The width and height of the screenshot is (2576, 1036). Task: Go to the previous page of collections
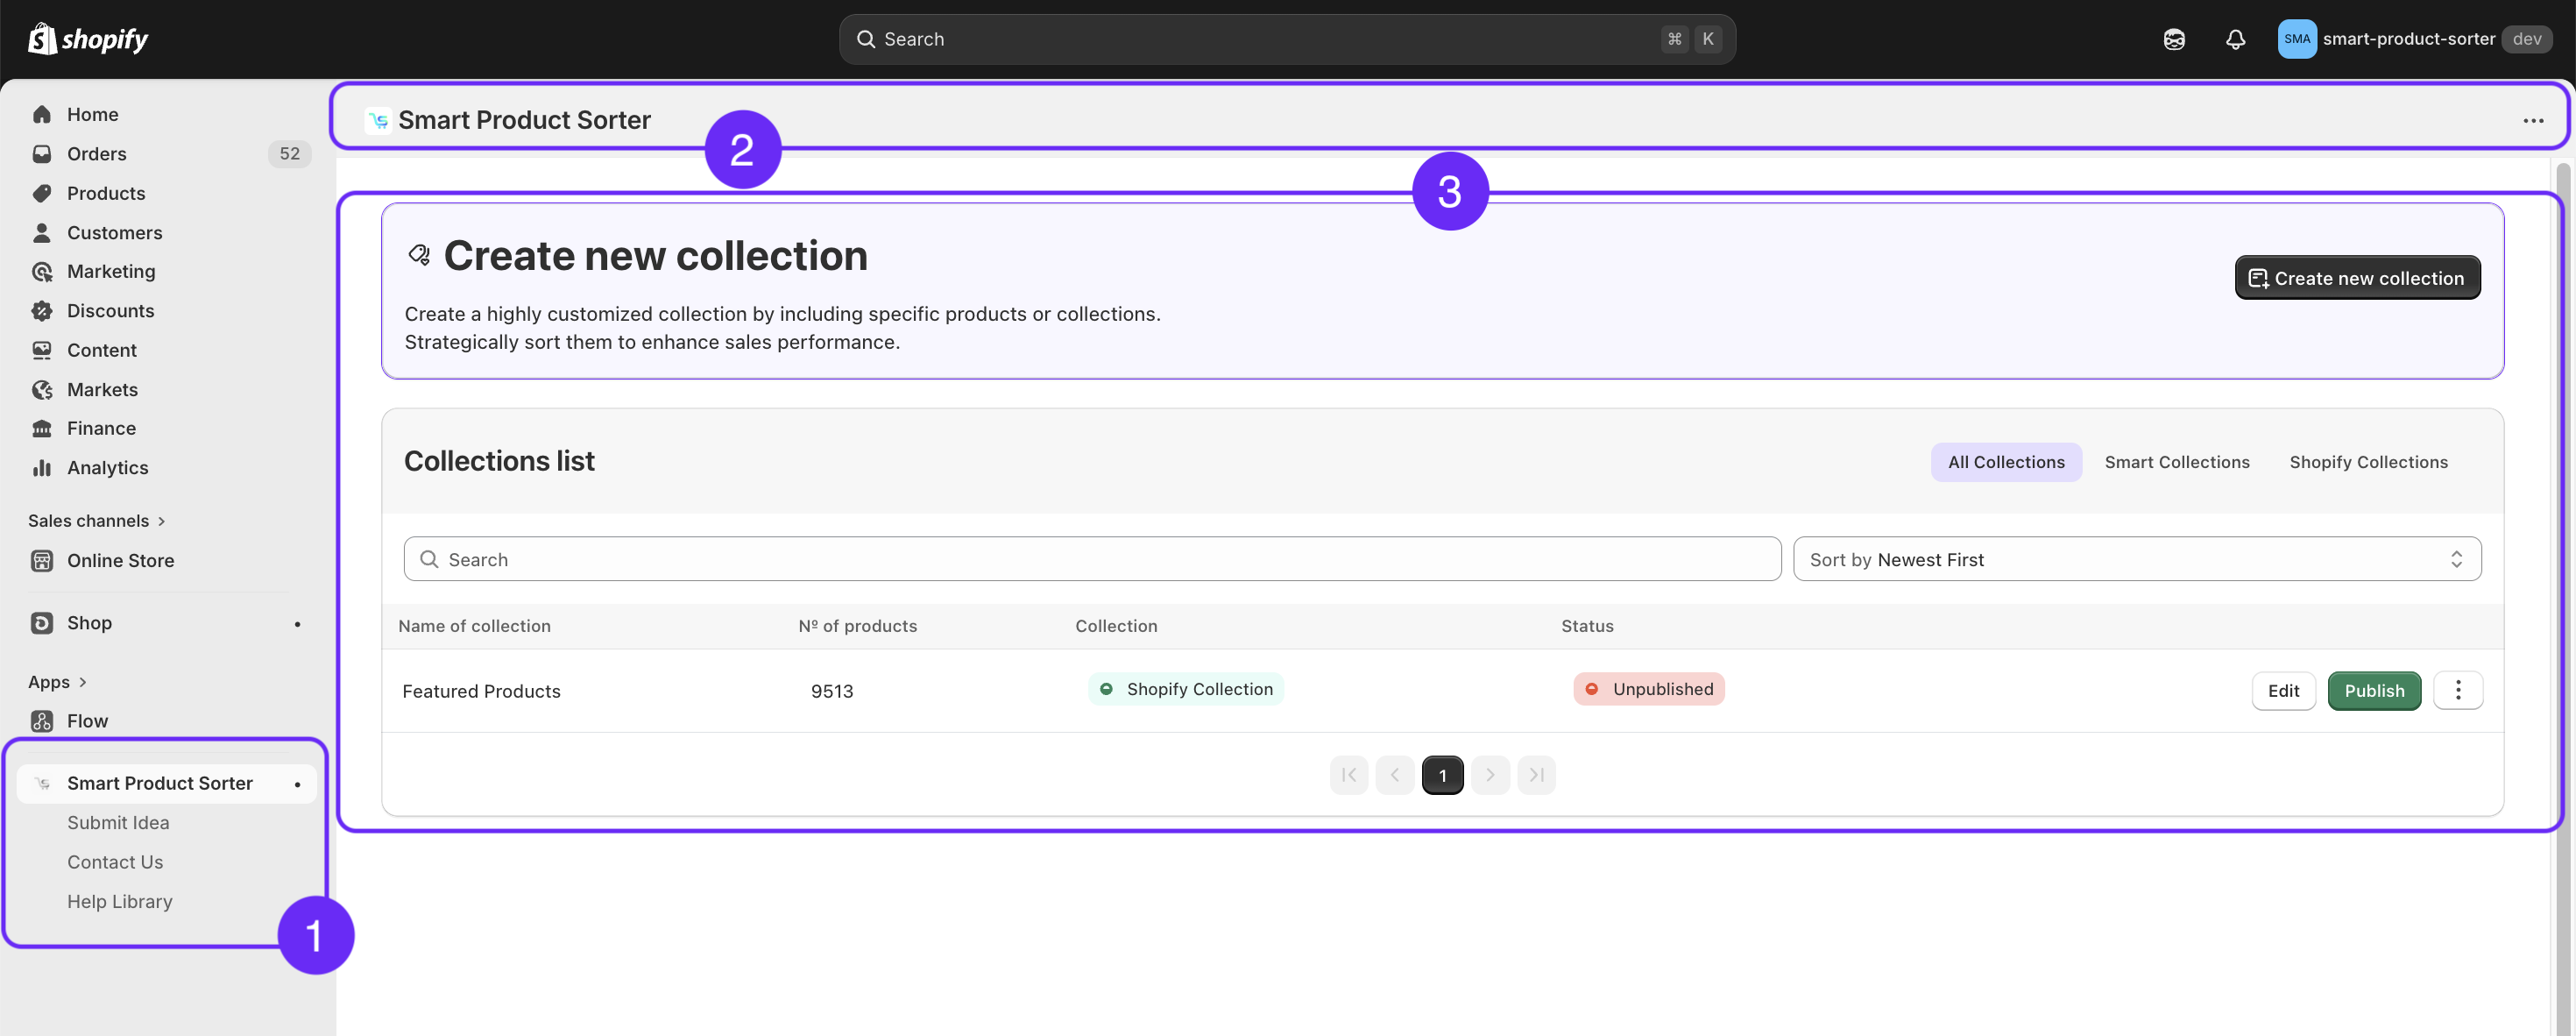[x=1395, y=775]
